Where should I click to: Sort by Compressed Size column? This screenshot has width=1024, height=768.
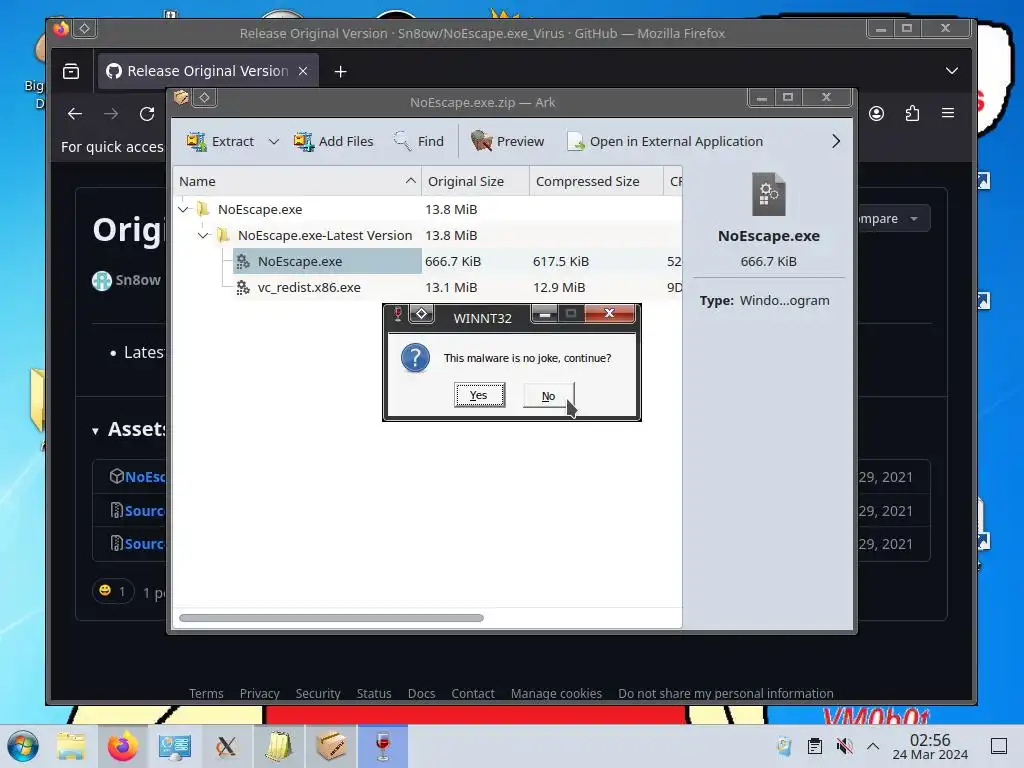(596, 181)
